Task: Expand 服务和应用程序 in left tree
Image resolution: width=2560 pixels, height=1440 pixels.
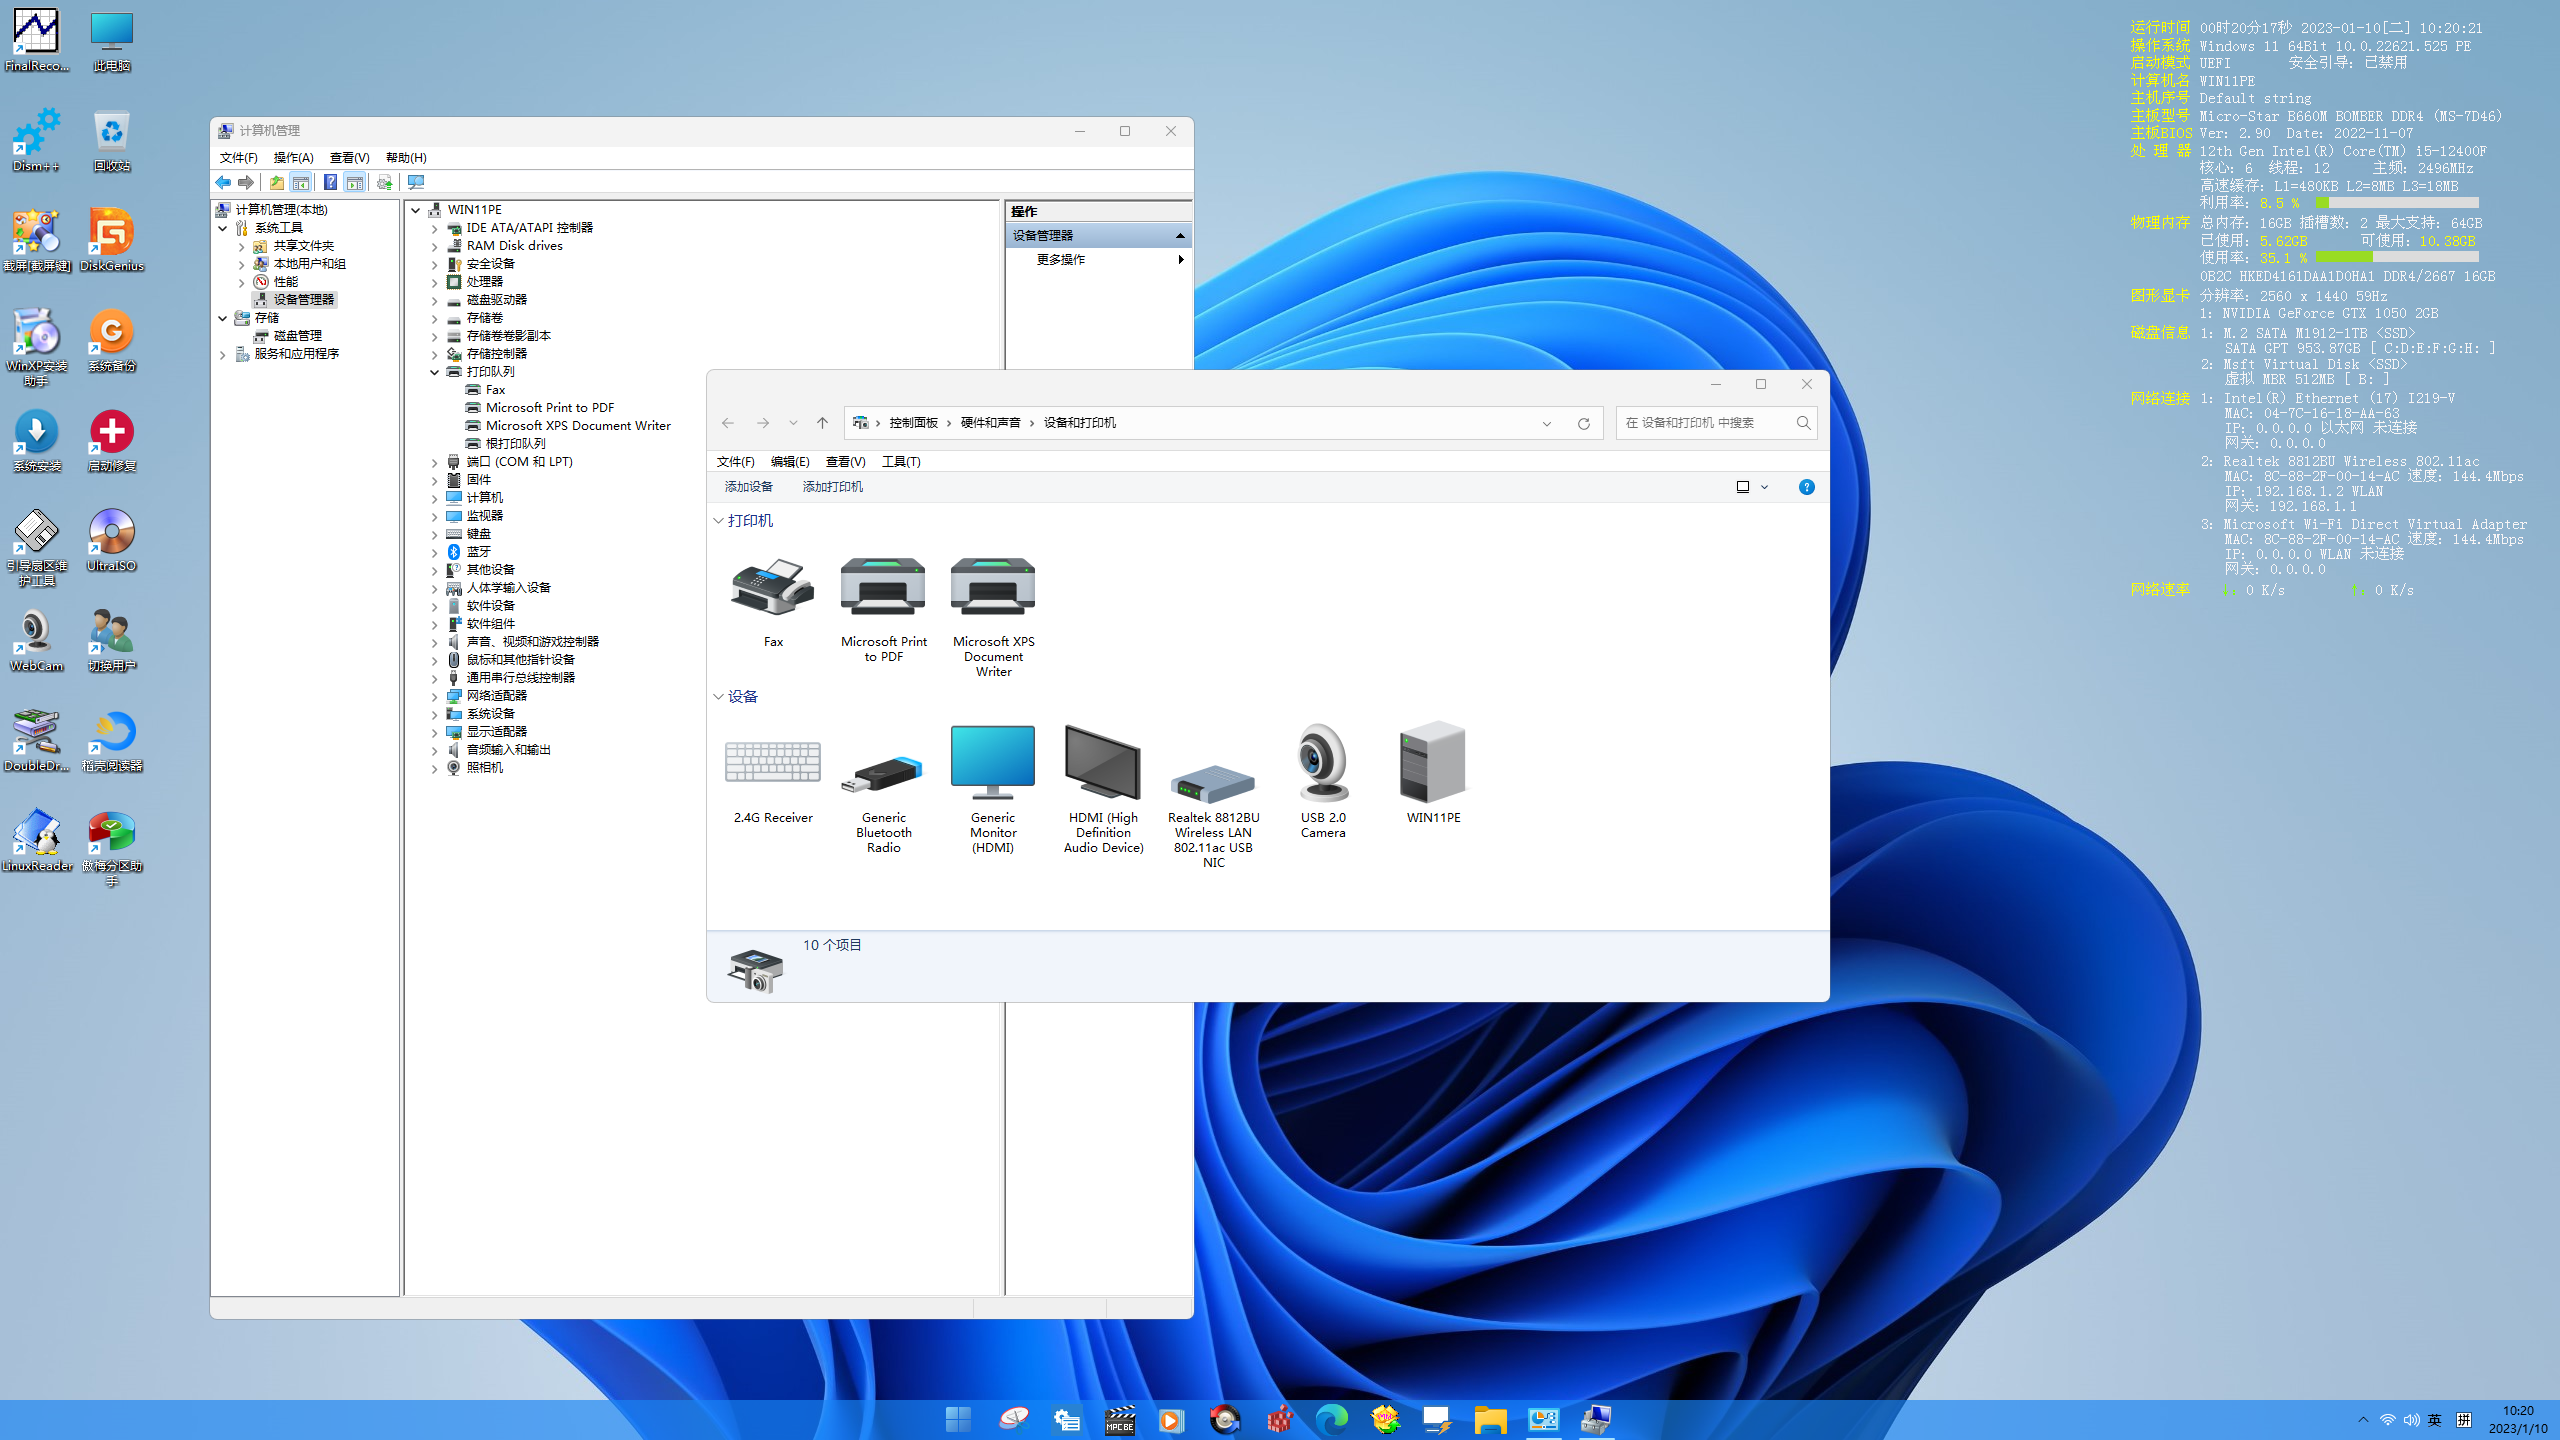Action: (x=223, y=354)
